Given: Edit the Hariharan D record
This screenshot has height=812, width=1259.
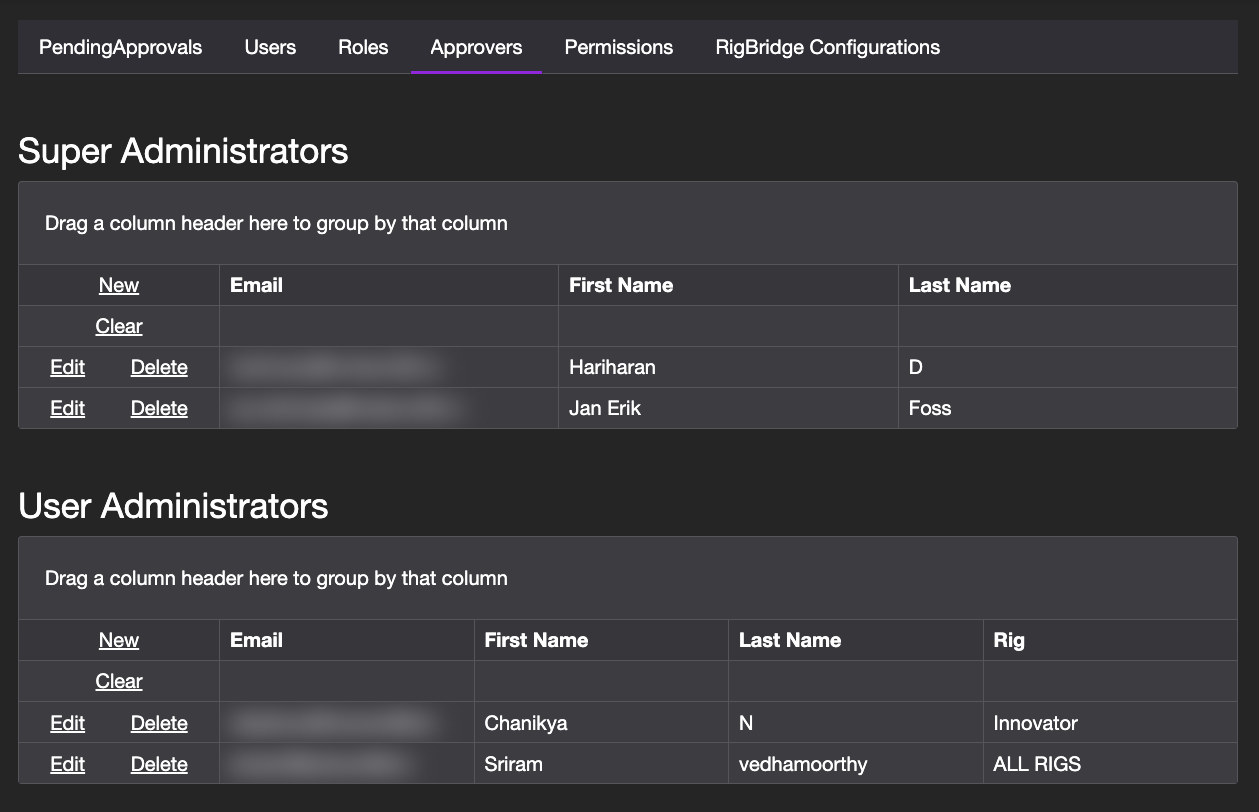Looking at the screenshot, I should coord(67,367).
